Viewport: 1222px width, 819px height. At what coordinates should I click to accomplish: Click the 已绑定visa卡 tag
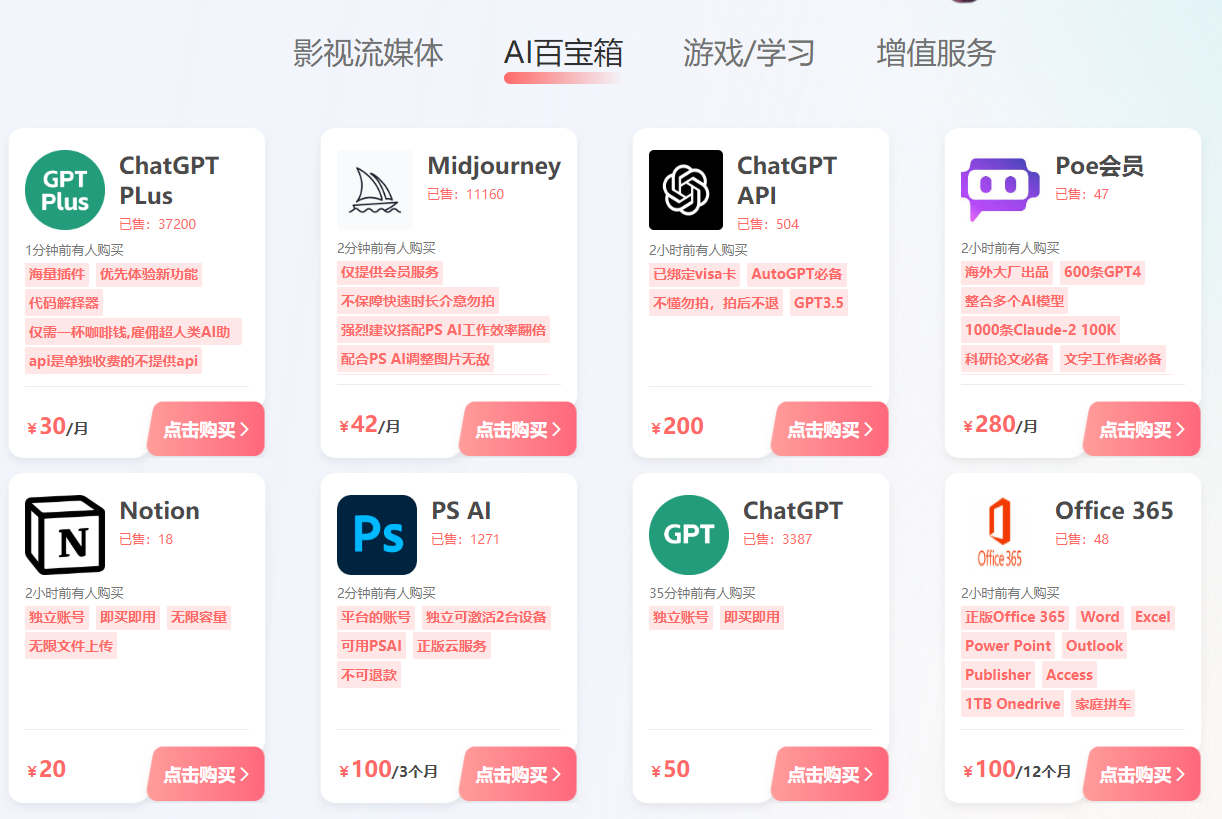[x=695, y=274]
